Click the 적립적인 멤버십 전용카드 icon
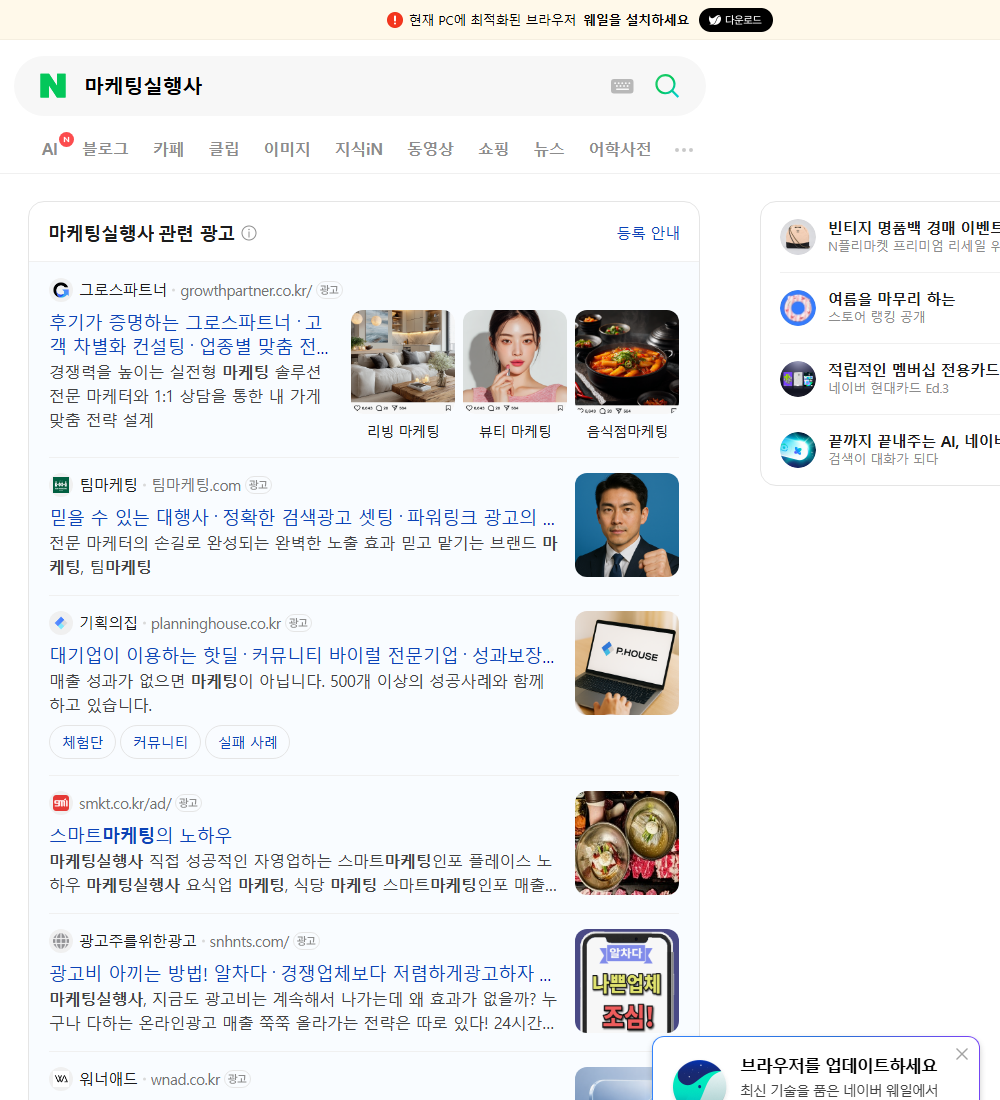This screenshot has width=1000, height=1100. tap(798, 379)
